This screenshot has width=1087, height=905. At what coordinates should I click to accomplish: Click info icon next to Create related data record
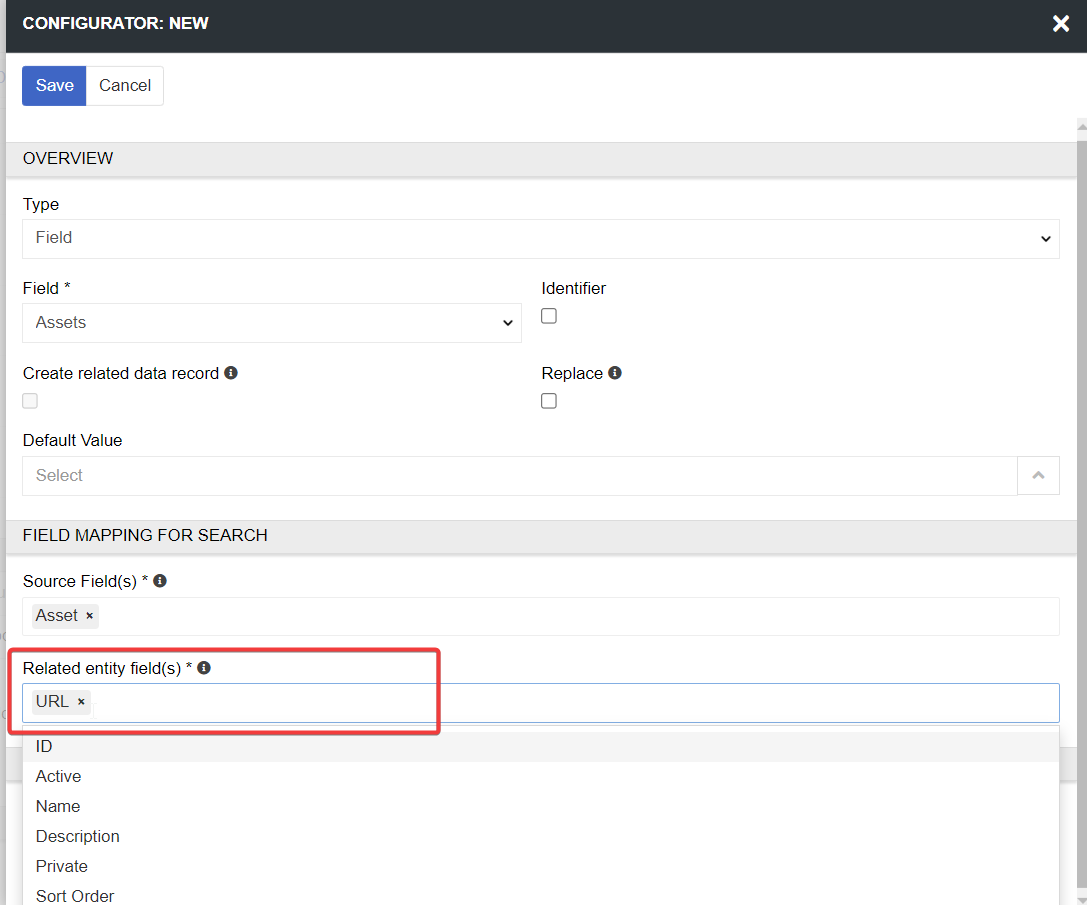coord(231,373)
